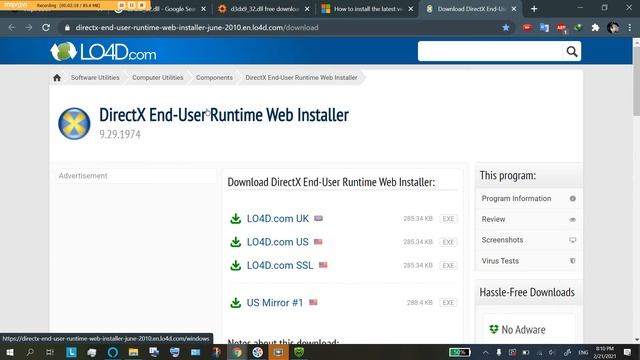Open the notification center icon
Image resolution: width=640 pixels, height=360 pixels.
click(628, 352)
